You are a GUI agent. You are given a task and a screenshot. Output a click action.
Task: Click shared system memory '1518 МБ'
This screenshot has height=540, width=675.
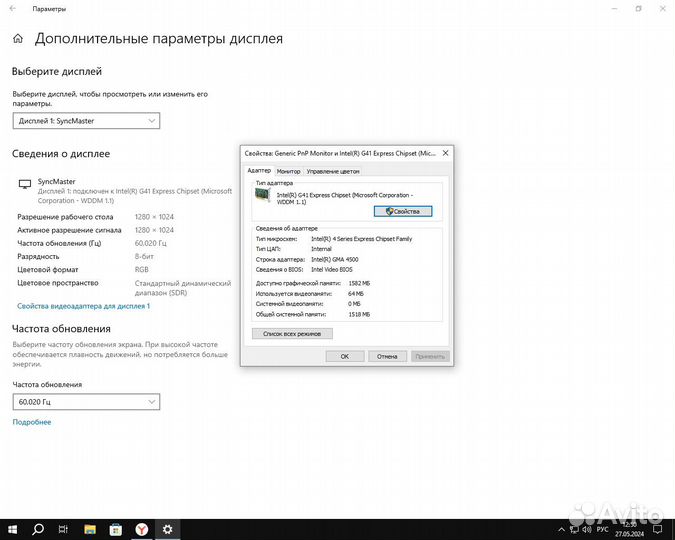(x=359, y=314)
